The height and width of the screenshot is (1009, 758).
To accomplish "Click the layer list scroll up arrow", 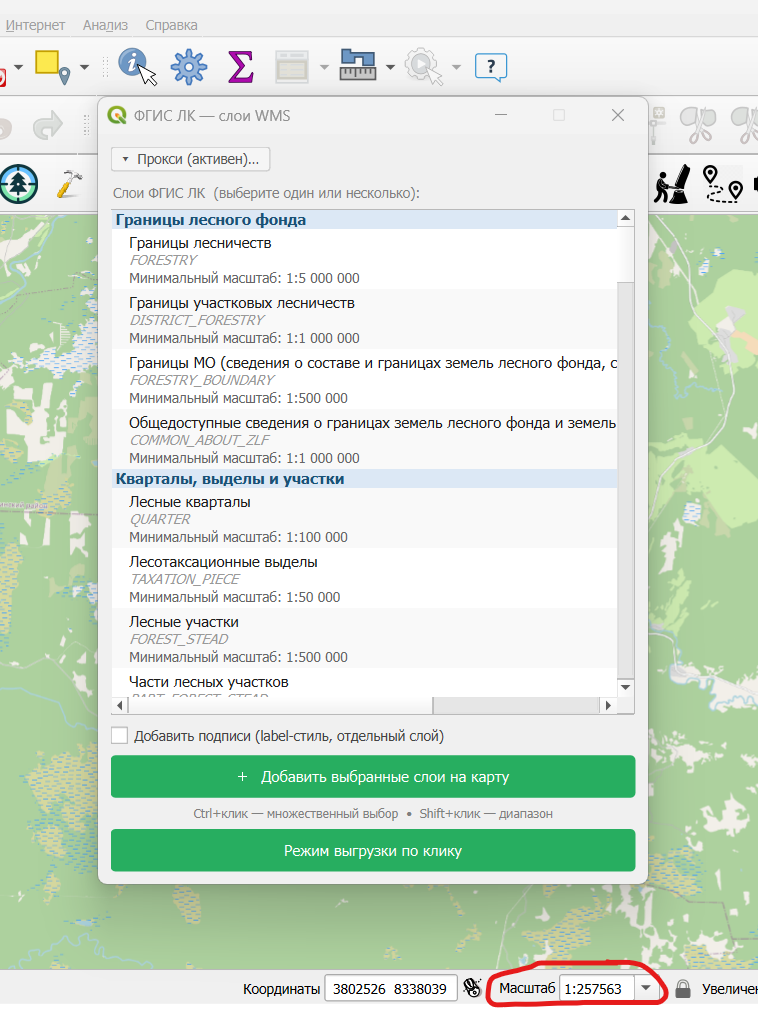I will (x=625, y=219).
